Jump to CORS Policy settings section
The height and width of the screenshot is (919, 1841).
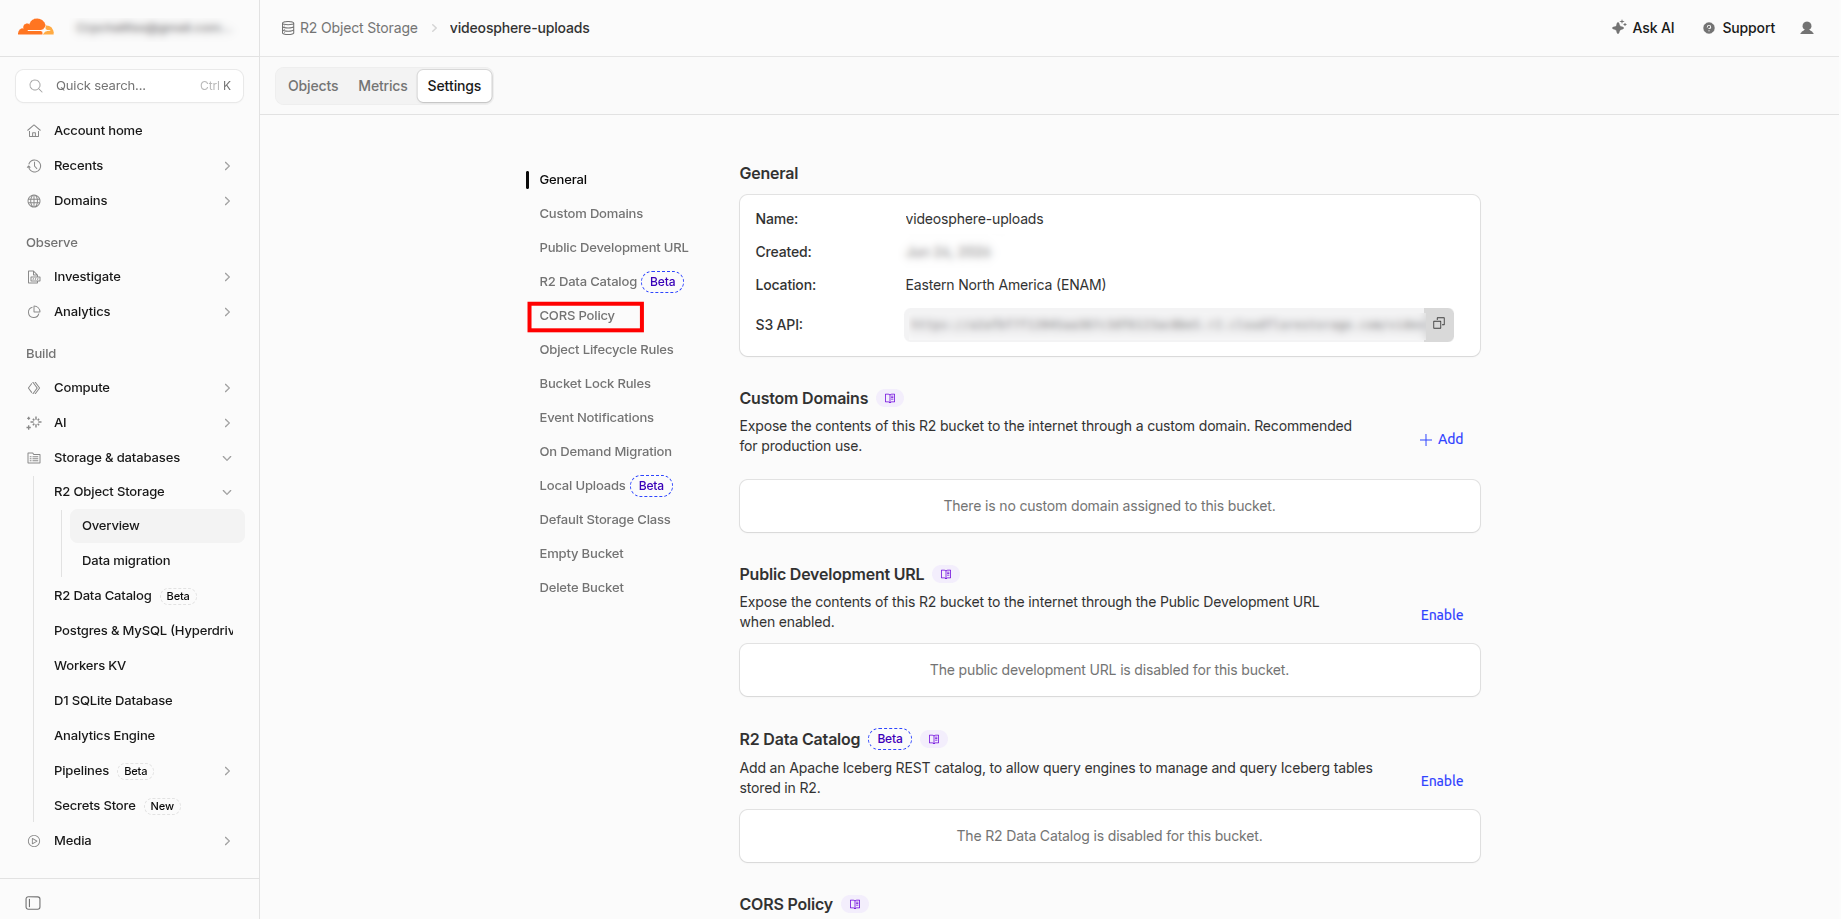(x=577, y=316)
